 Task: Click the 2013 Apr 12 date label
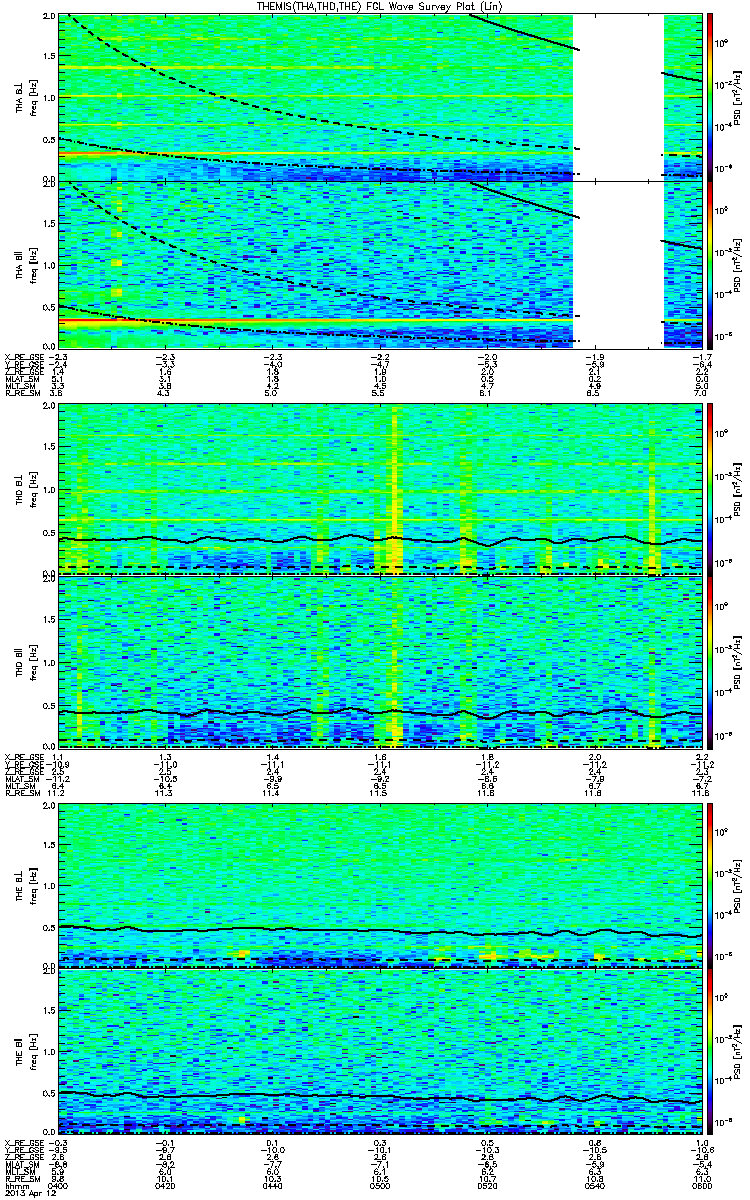coord(25,1192)
